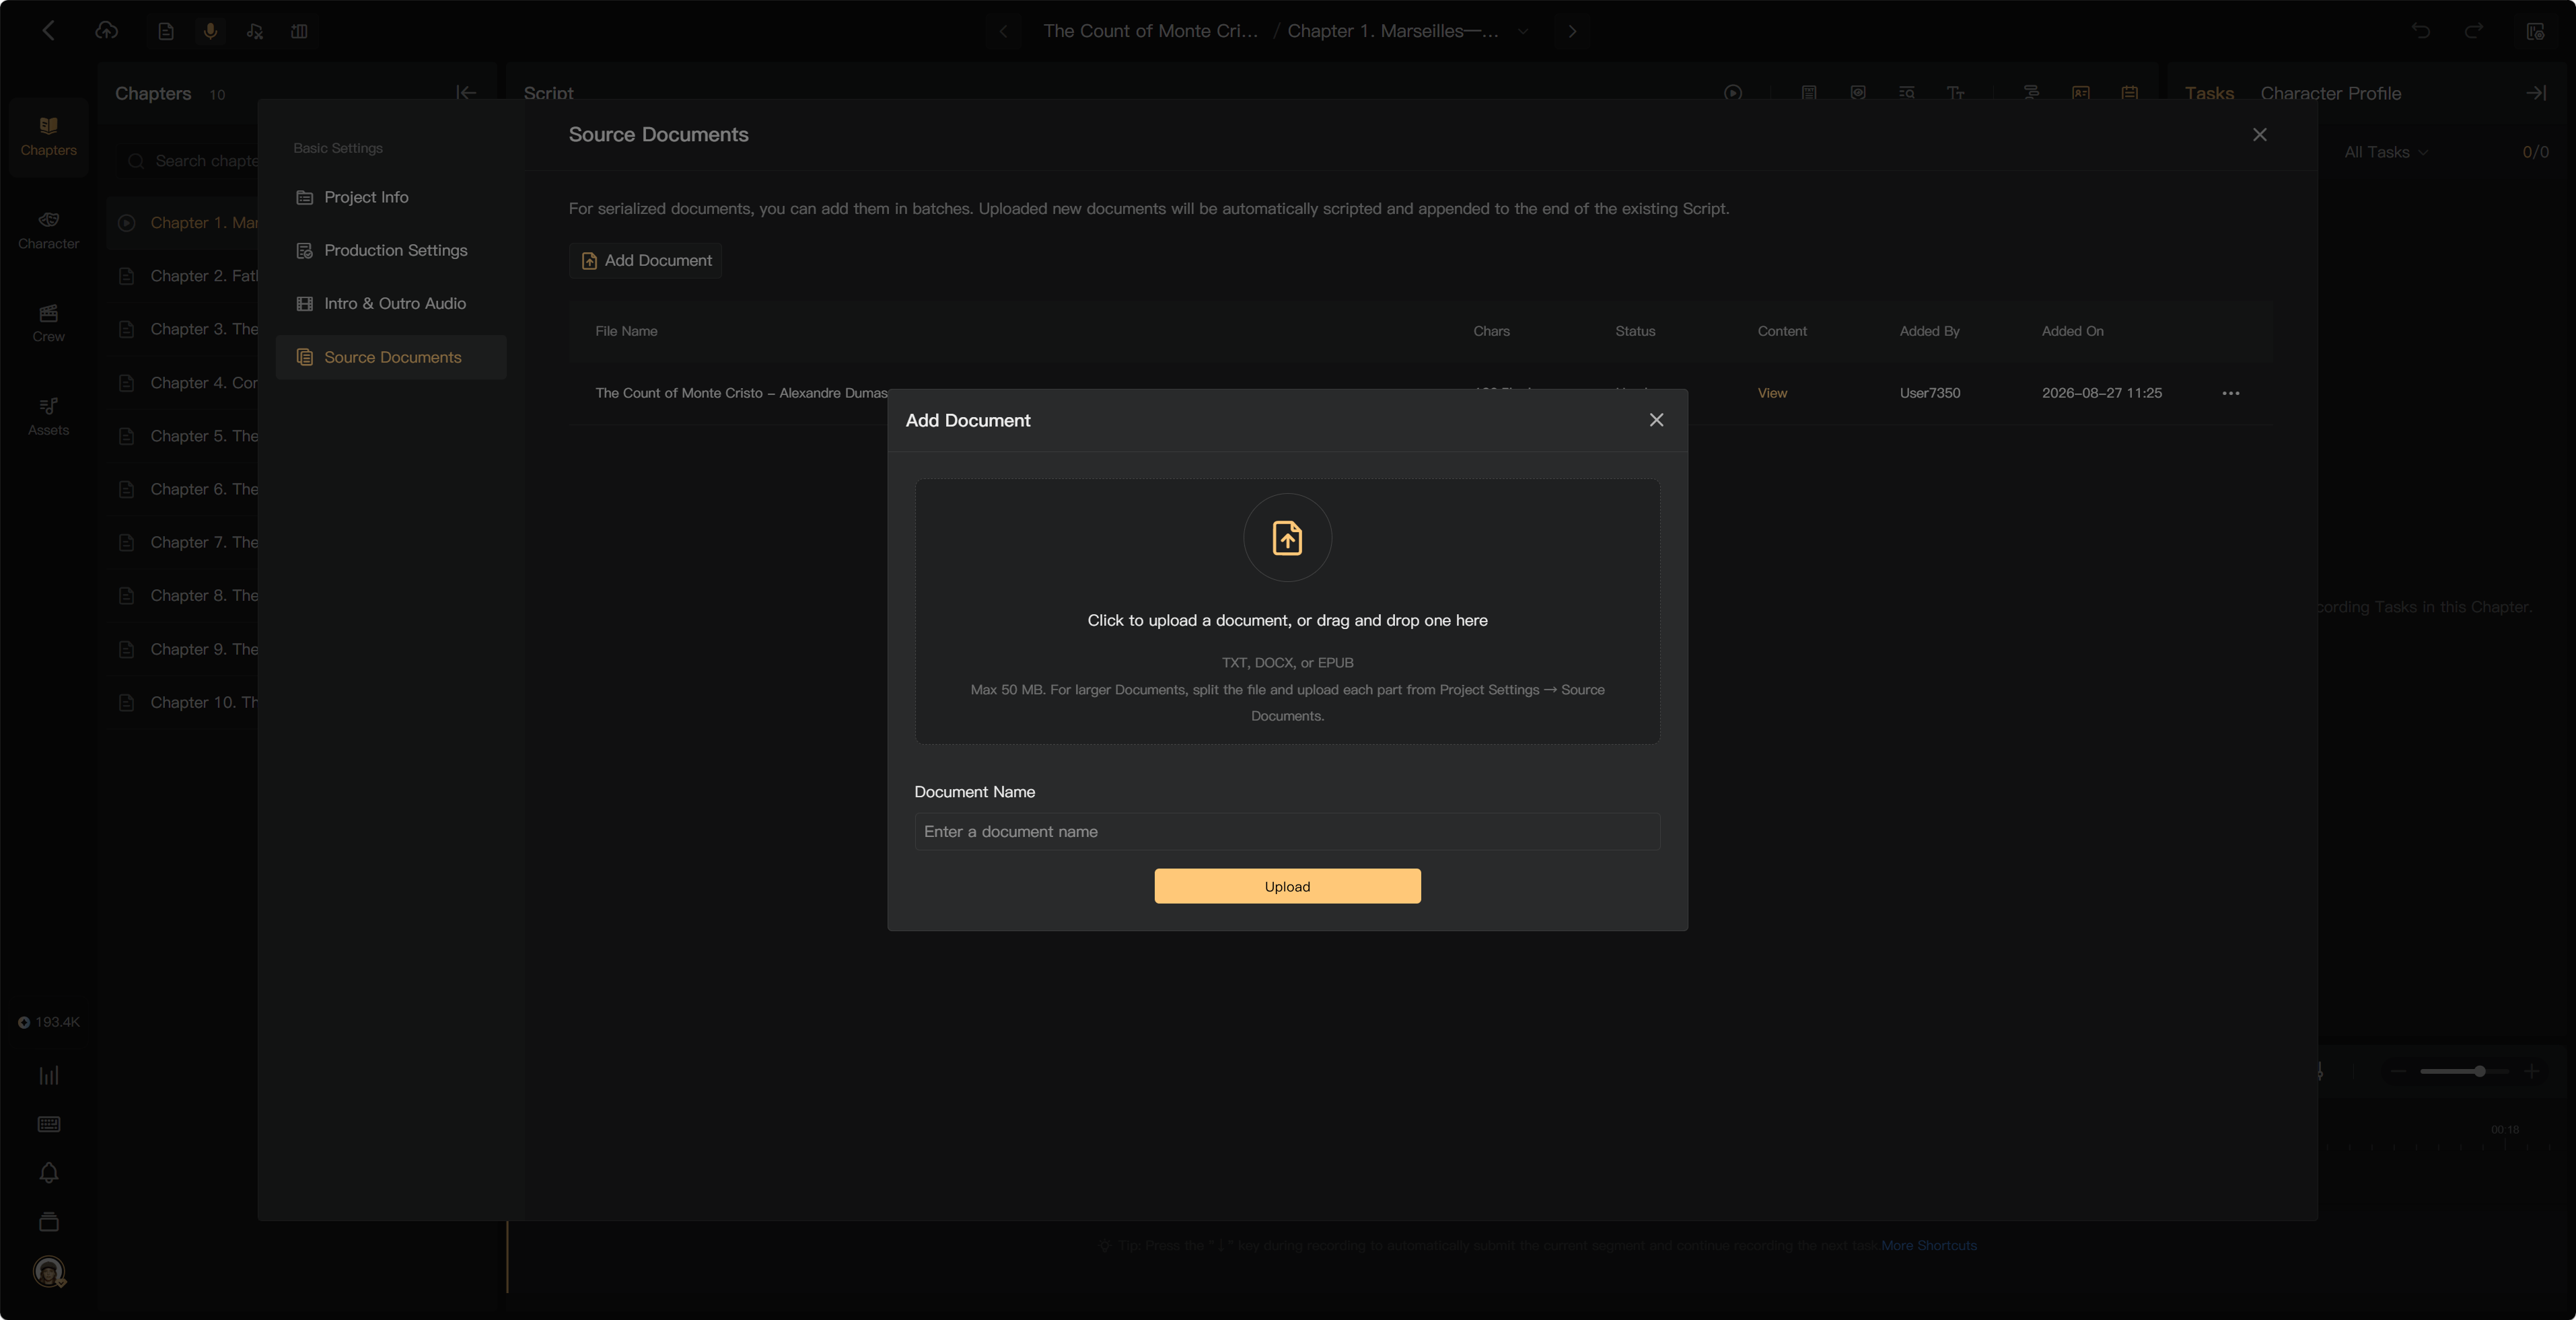2576x1320 pixels.
Task: Click the back arrow at top left
Action: [48, 31]
